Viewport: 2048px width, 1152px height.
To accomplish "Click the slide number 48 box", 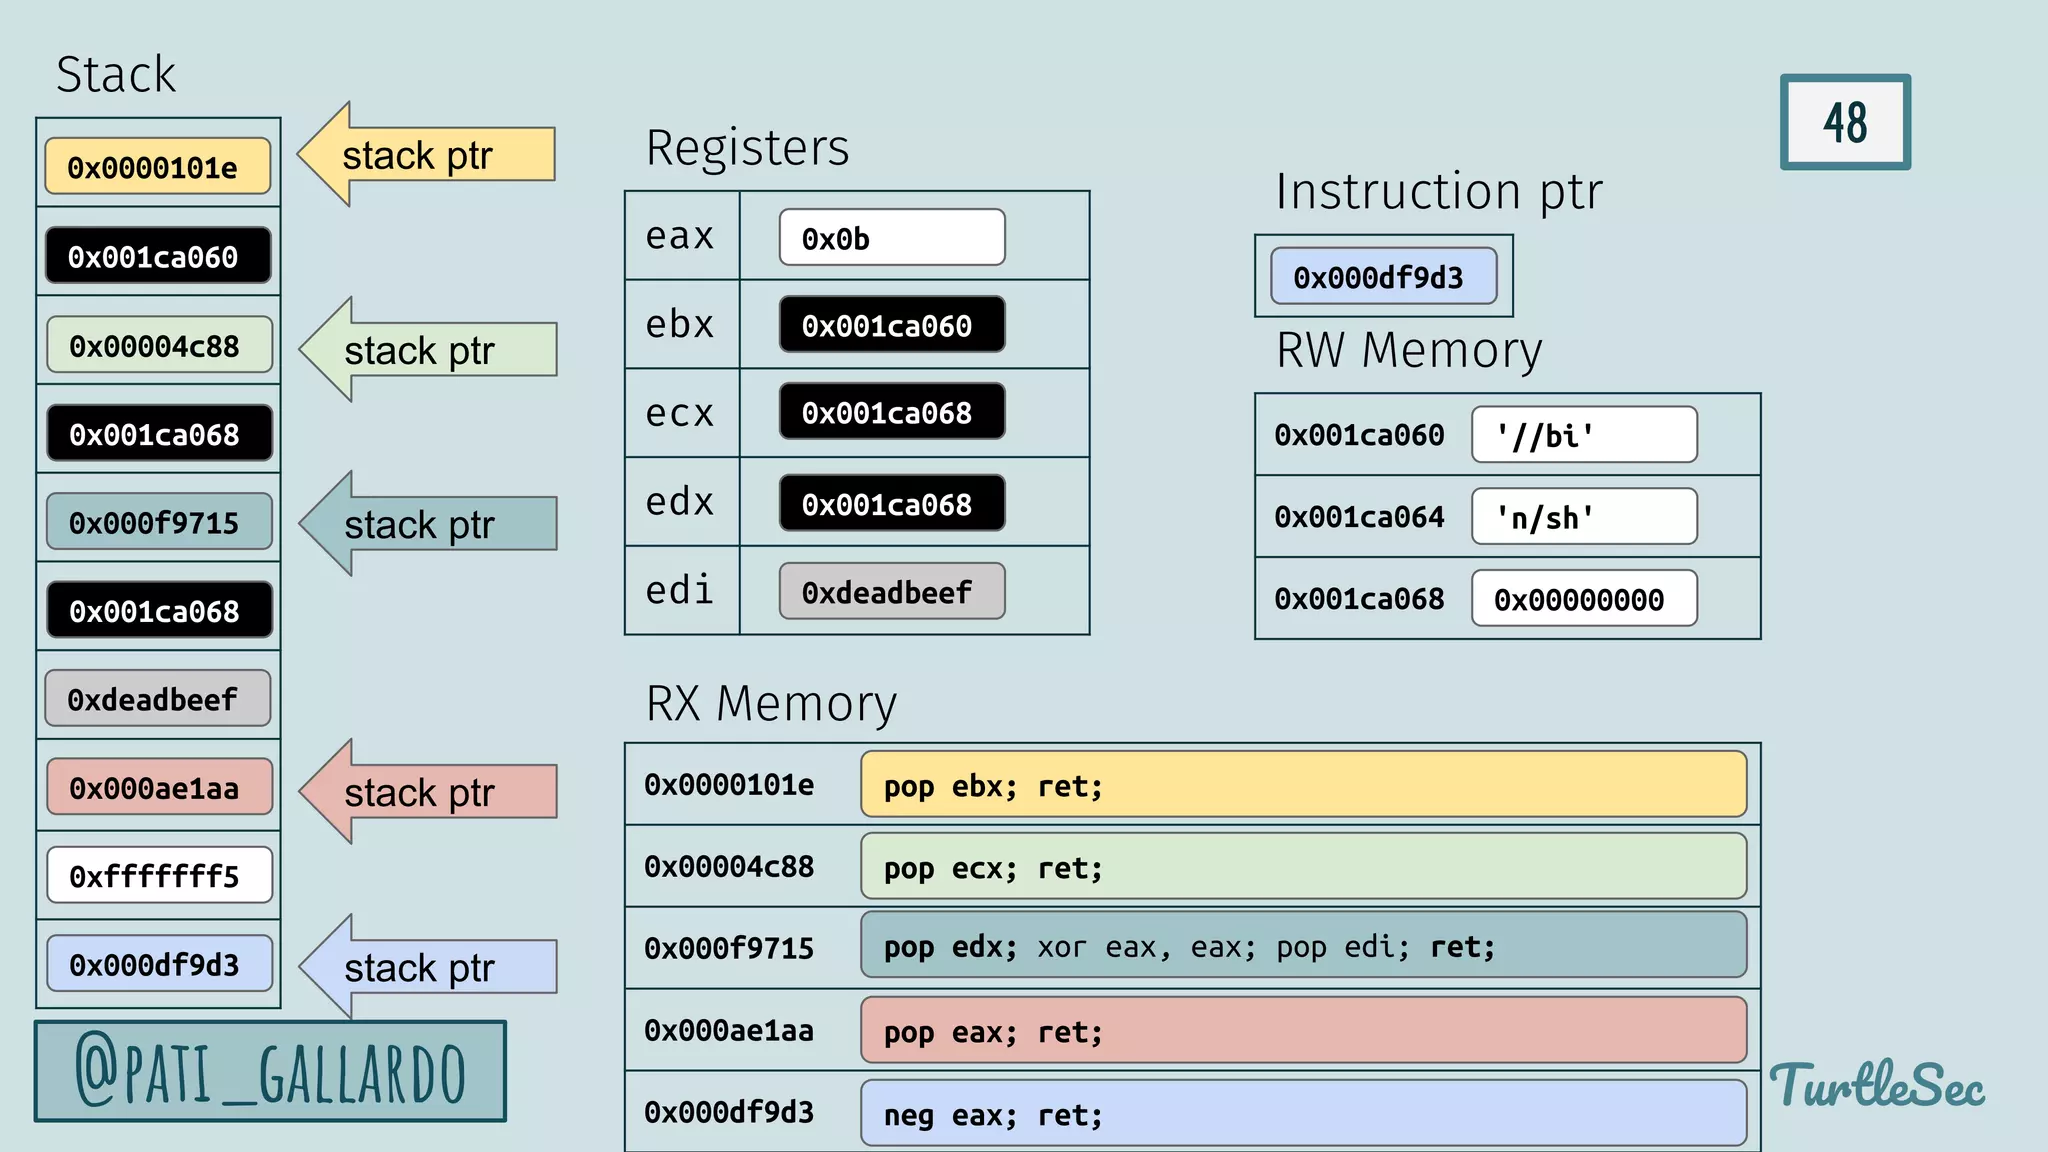I will [x=1844, y=122].
